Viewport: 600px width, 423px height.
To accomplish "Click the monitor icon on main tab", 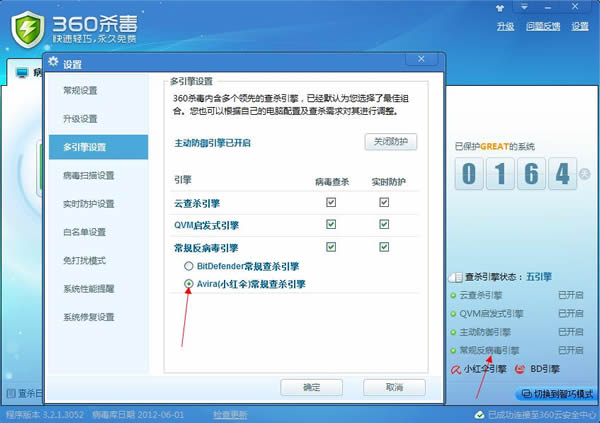I will (x=22, y=73).
